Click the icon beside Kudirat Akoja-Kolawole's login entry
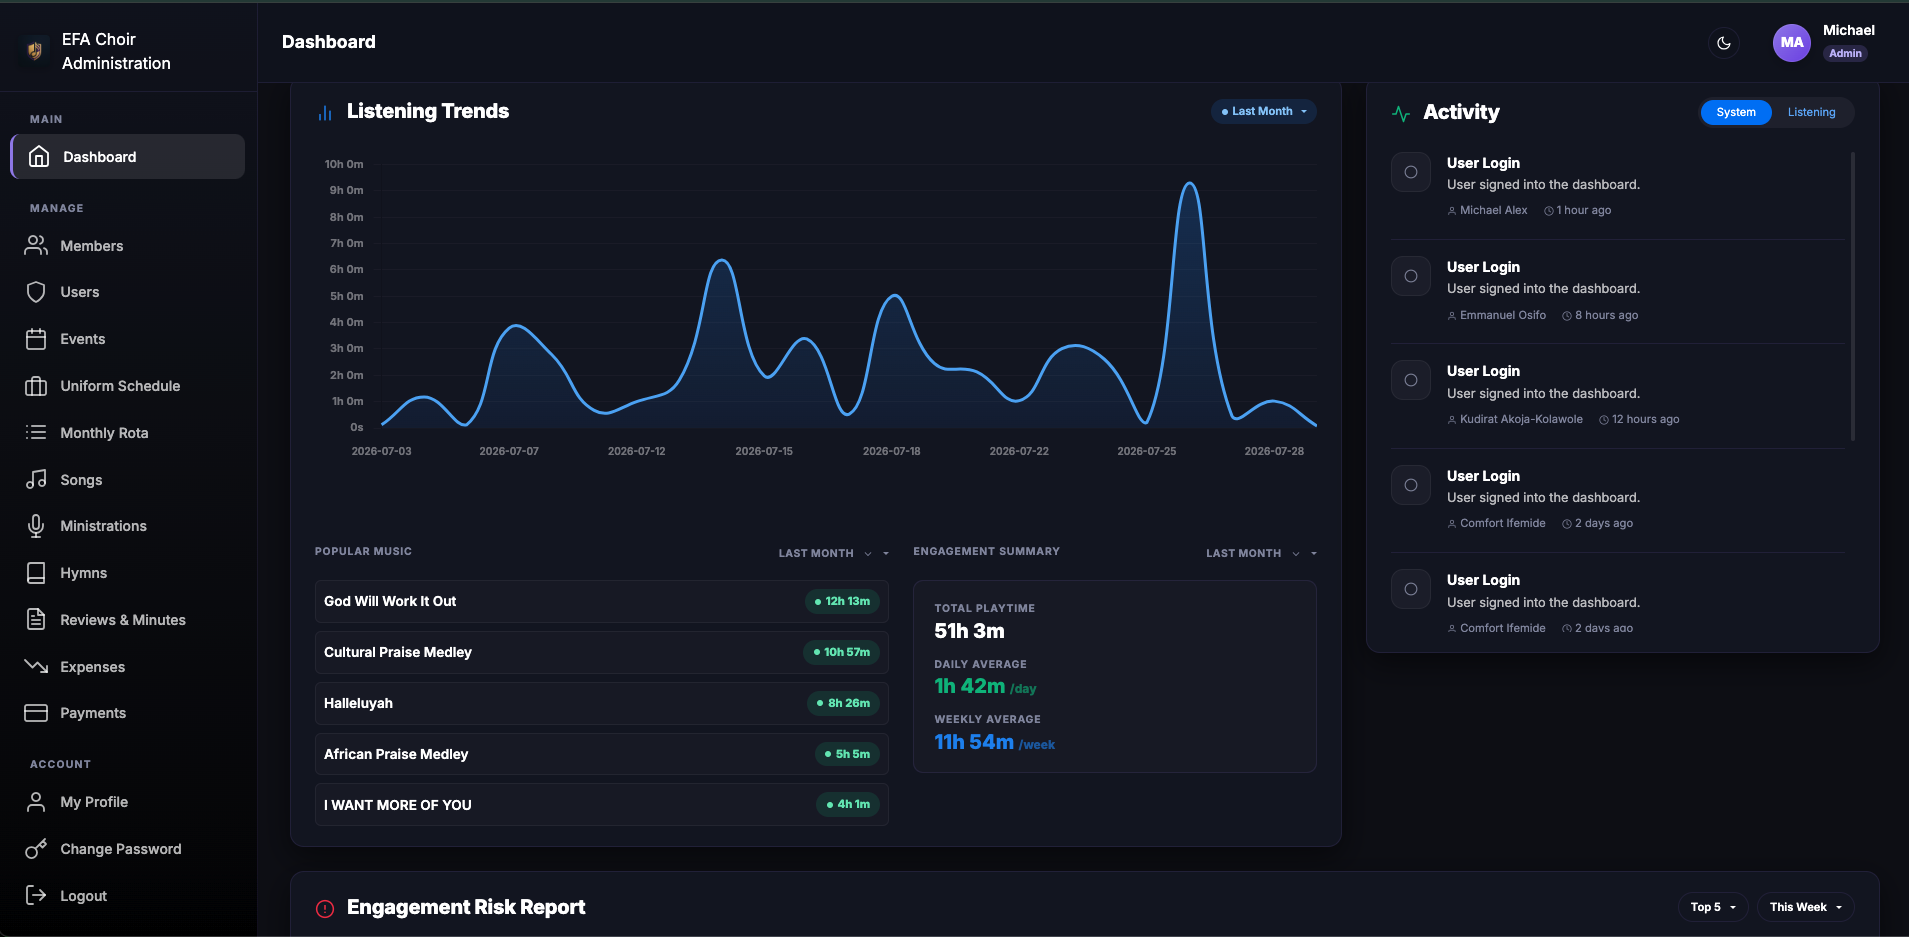This screenshot has height=937, width=1909. 1411,380
